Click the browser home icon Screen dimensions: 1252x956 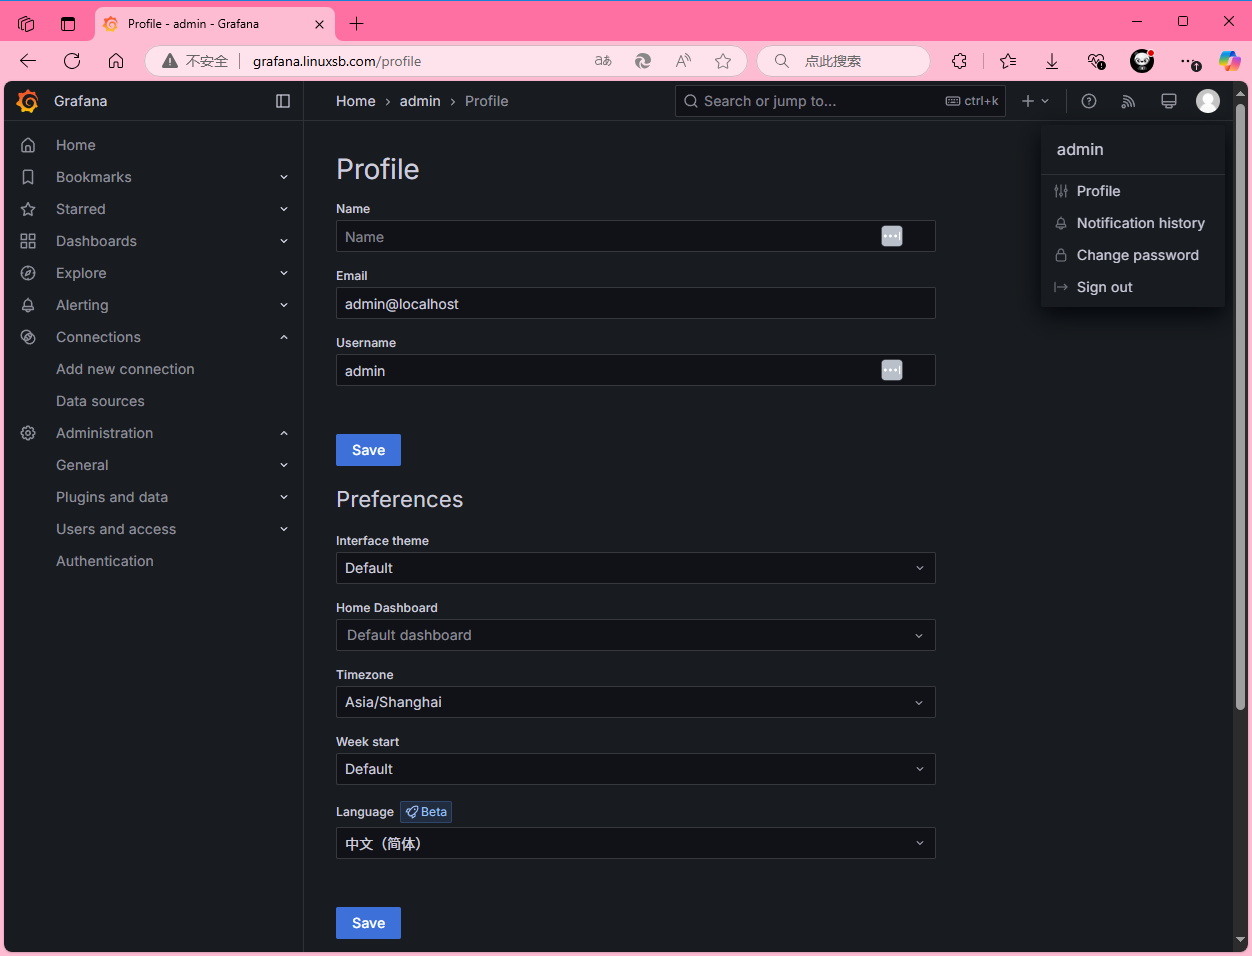[x=116, y=61]
